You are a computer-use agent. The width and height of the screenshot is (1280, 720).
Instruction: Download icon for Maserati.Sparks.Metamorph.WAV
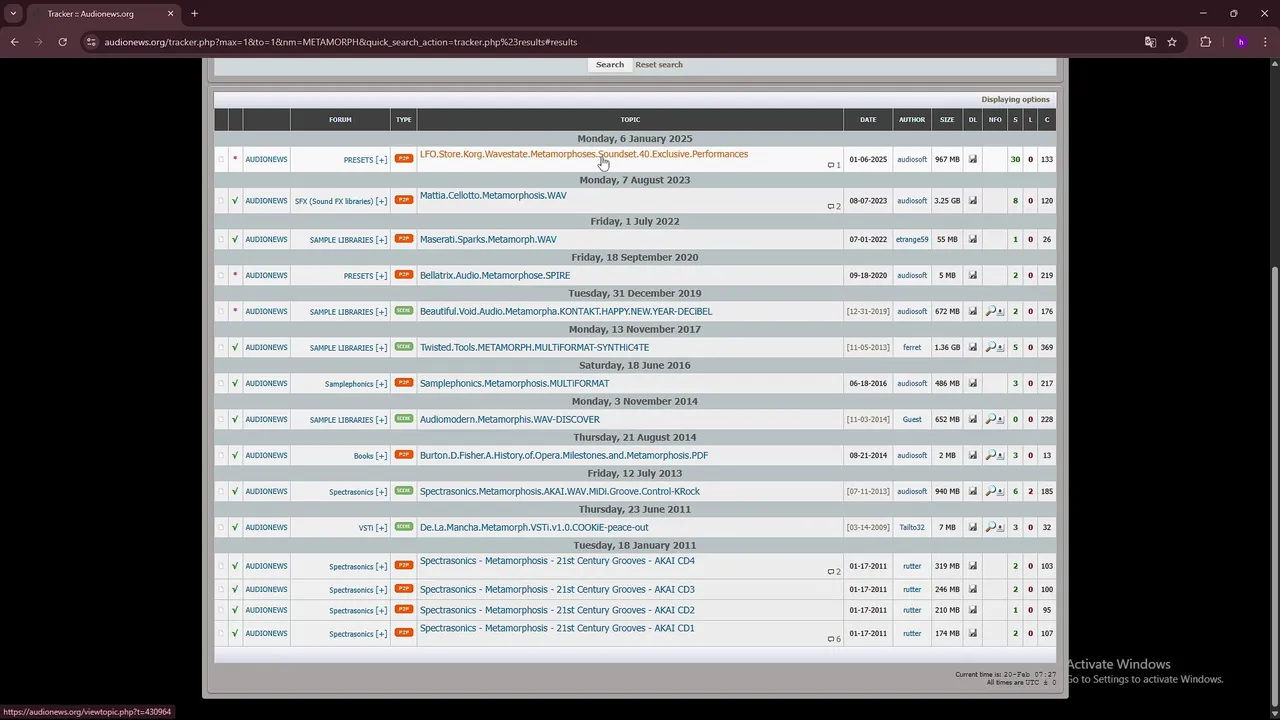coord(972,239)
